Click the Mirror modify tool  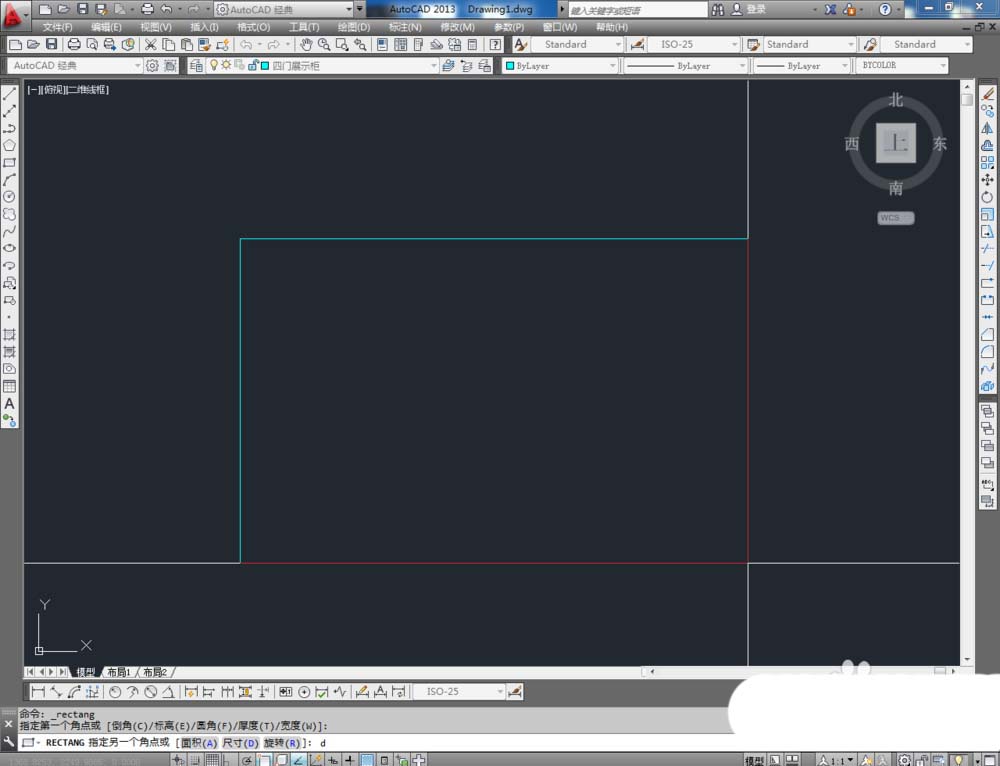[x=987, y=128]
